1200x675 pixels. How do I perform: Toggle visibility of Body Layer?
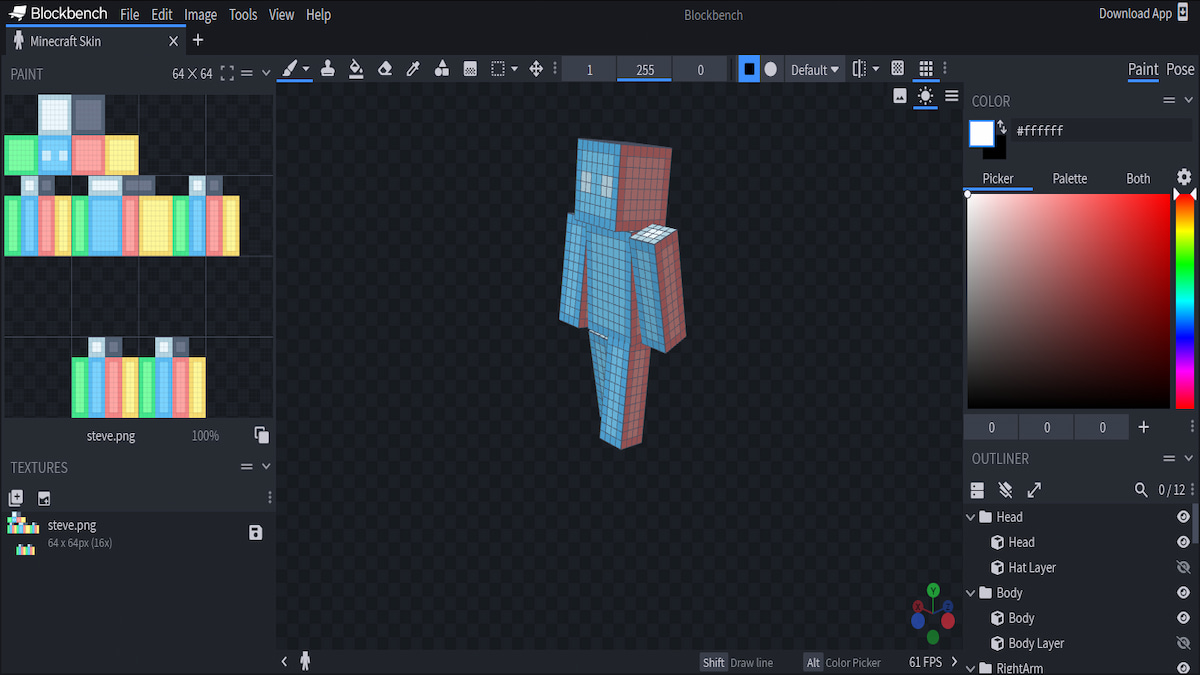[x=1184, y=643]
